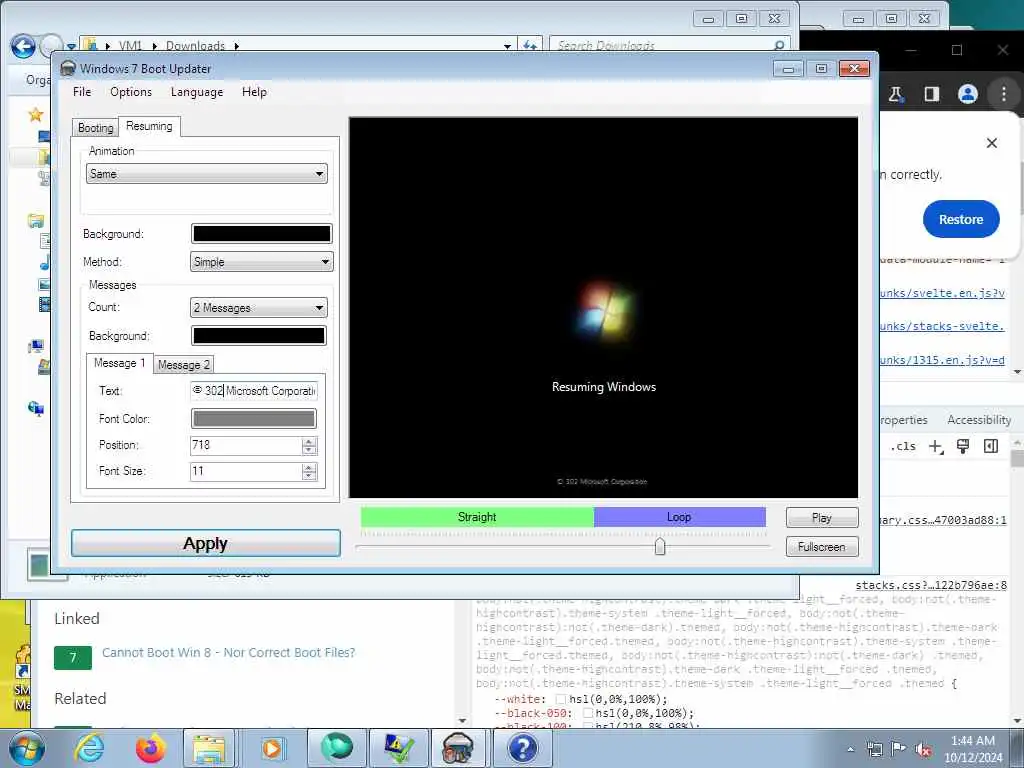Click the Explorer back arrow button
This screenshot has height=768, width=1024.
click(x=23, y=46)
